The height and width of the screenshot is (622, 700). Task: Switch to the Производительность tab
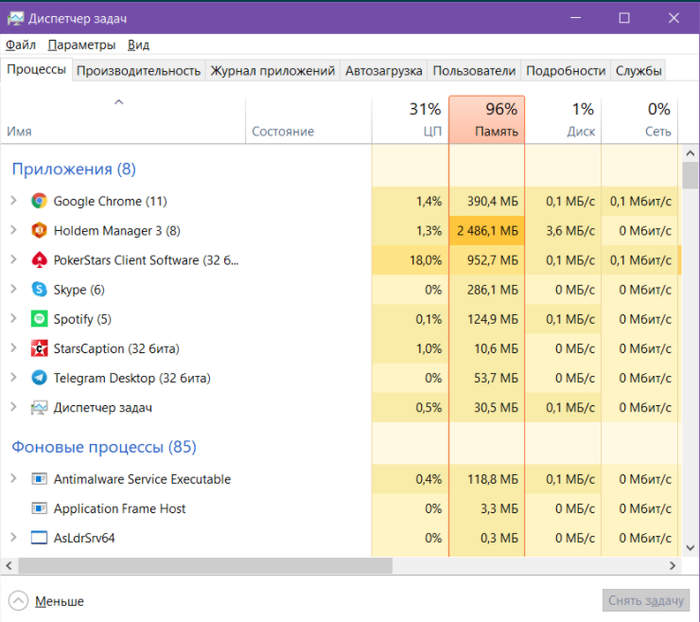(139, 71)
